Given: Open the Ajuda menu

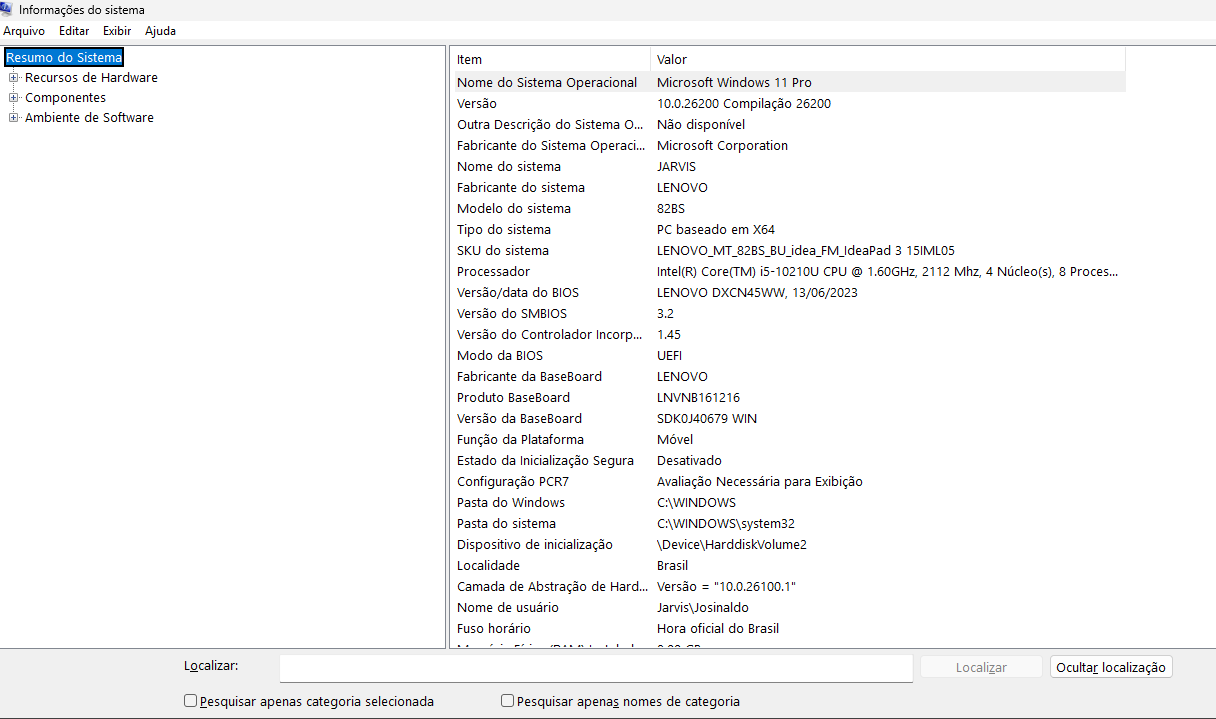Looking at the screenshot, I should point(160,31).
